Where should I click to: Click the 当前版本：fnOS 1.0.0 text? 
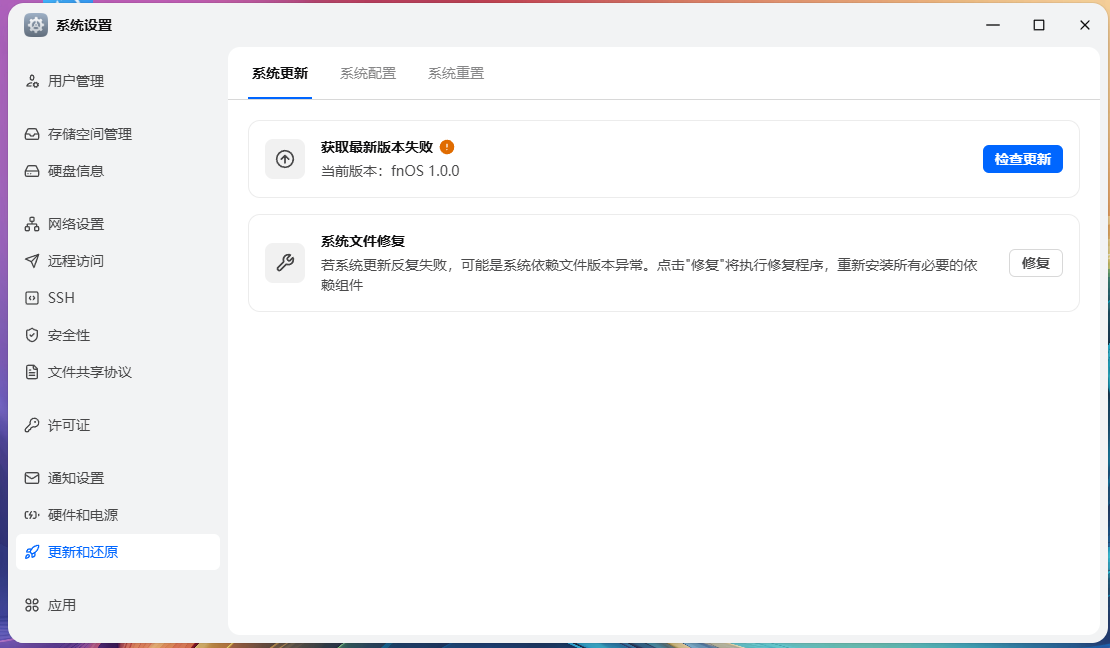click(x=390, y=171)
